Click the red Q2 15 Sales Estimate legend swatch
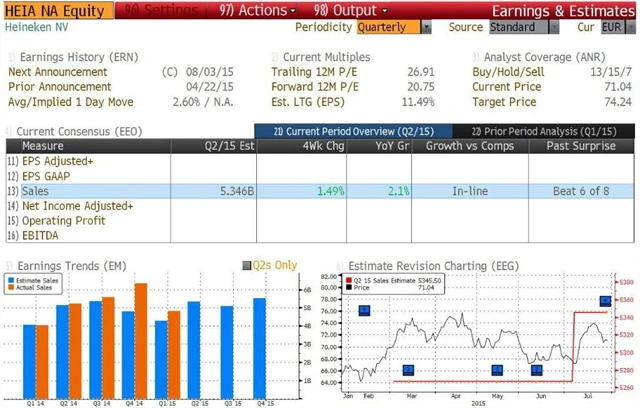The height and width of the screenshot is (408, 640). pyautogui.click(x=349, y=281)
